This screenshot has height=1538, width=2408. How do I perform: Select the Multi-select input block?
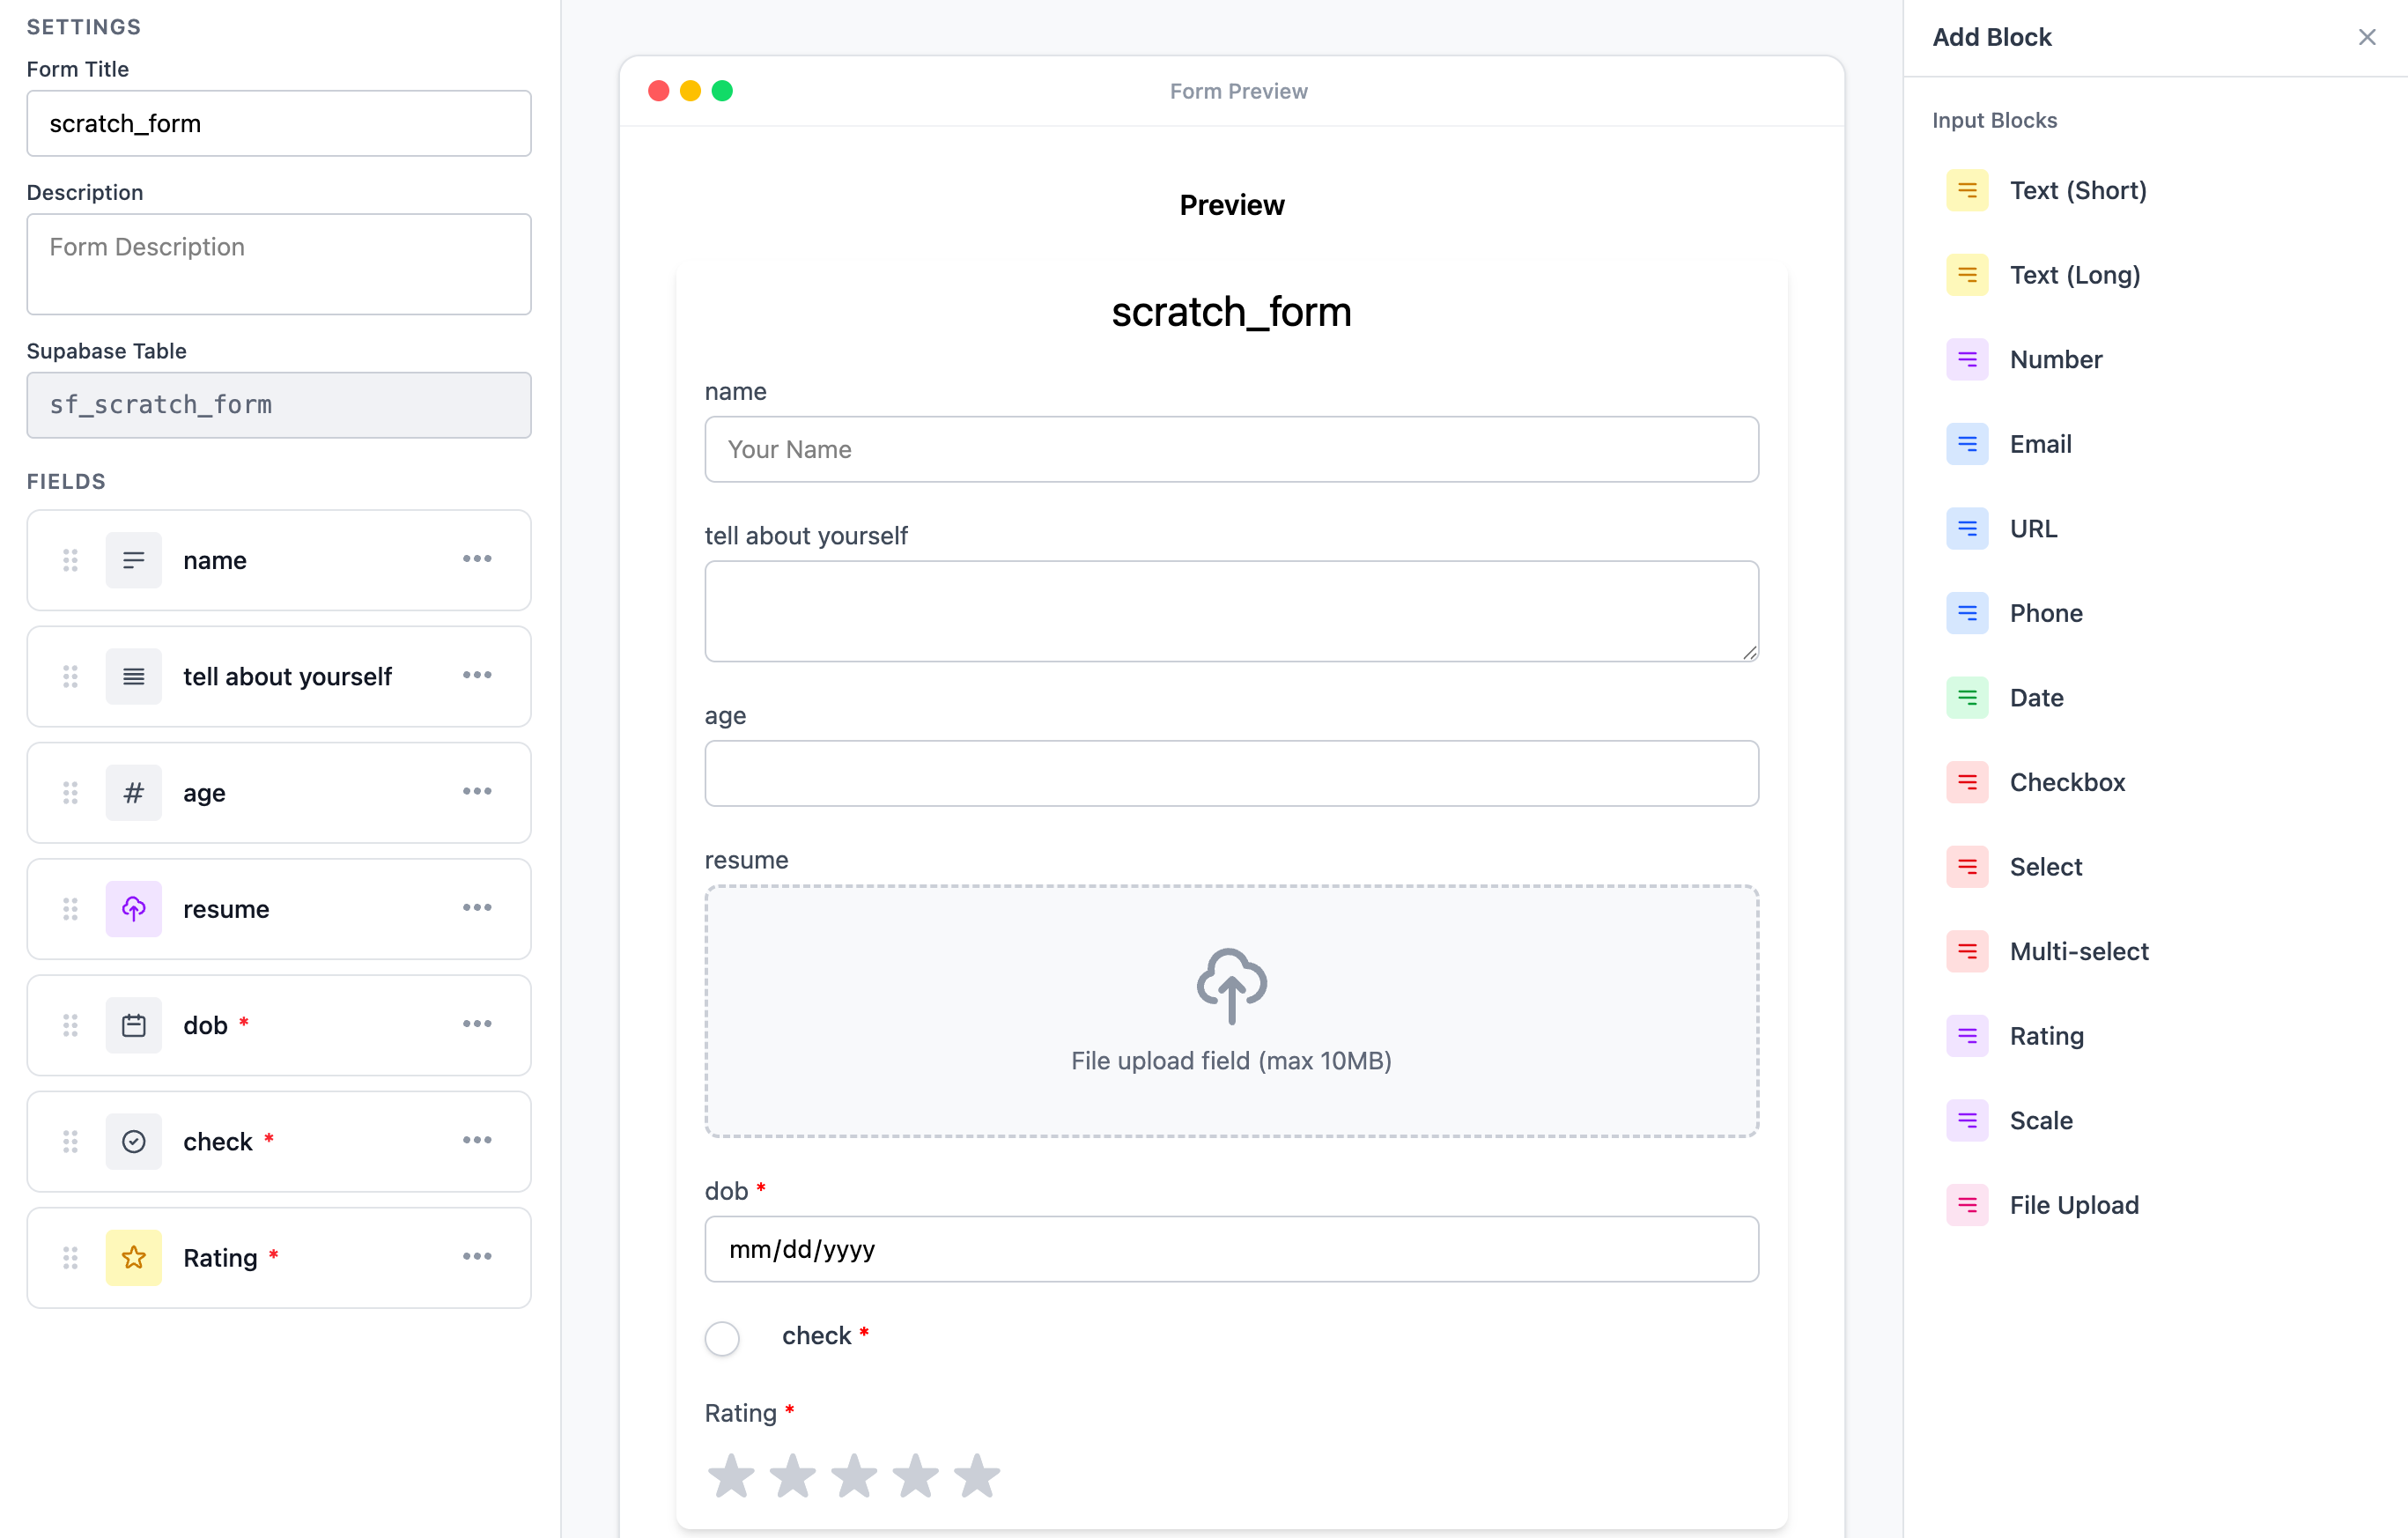[2080, 951]
